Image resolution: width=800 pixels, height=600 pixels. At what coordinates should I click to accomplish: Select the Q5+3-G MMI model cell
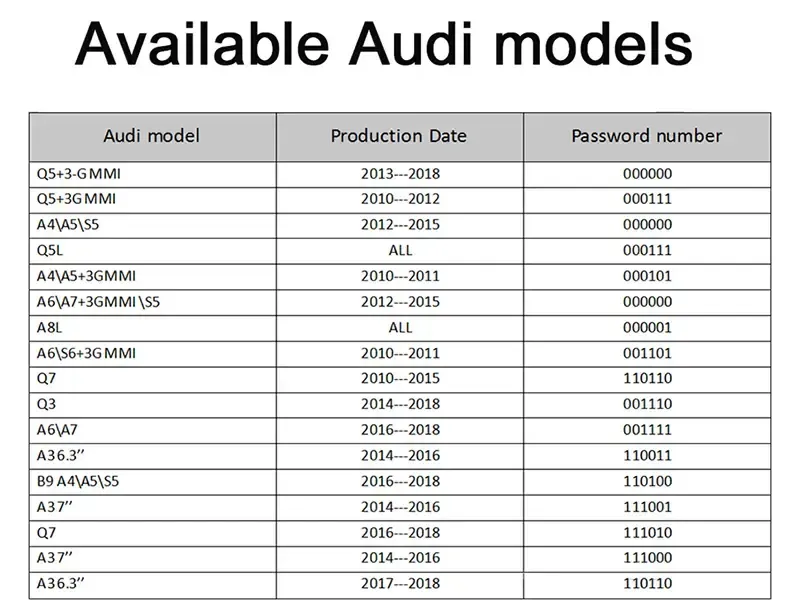[x=153, y=174]
